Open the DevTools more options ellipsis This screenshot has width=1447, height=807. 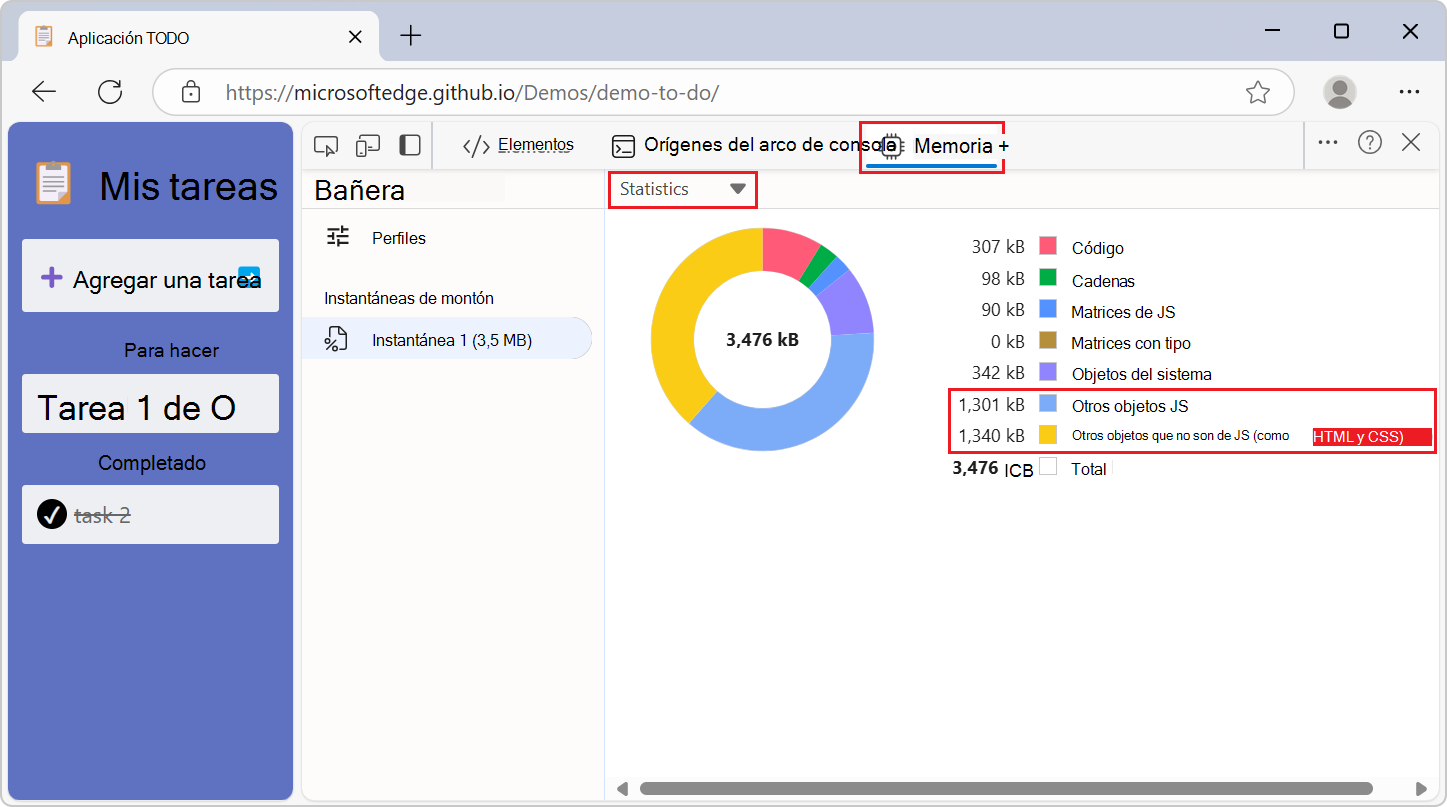pyautogui.click(x=1328, y=142)
